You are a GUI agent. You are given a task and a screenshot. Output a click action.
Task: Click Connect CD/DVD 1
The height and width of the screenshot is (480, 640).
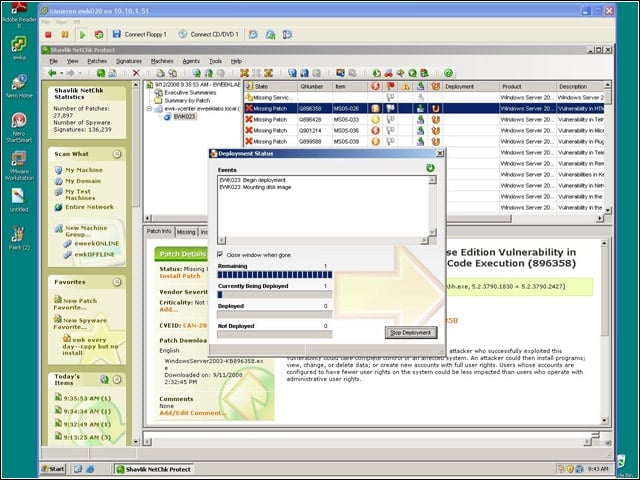click(209, 35)
